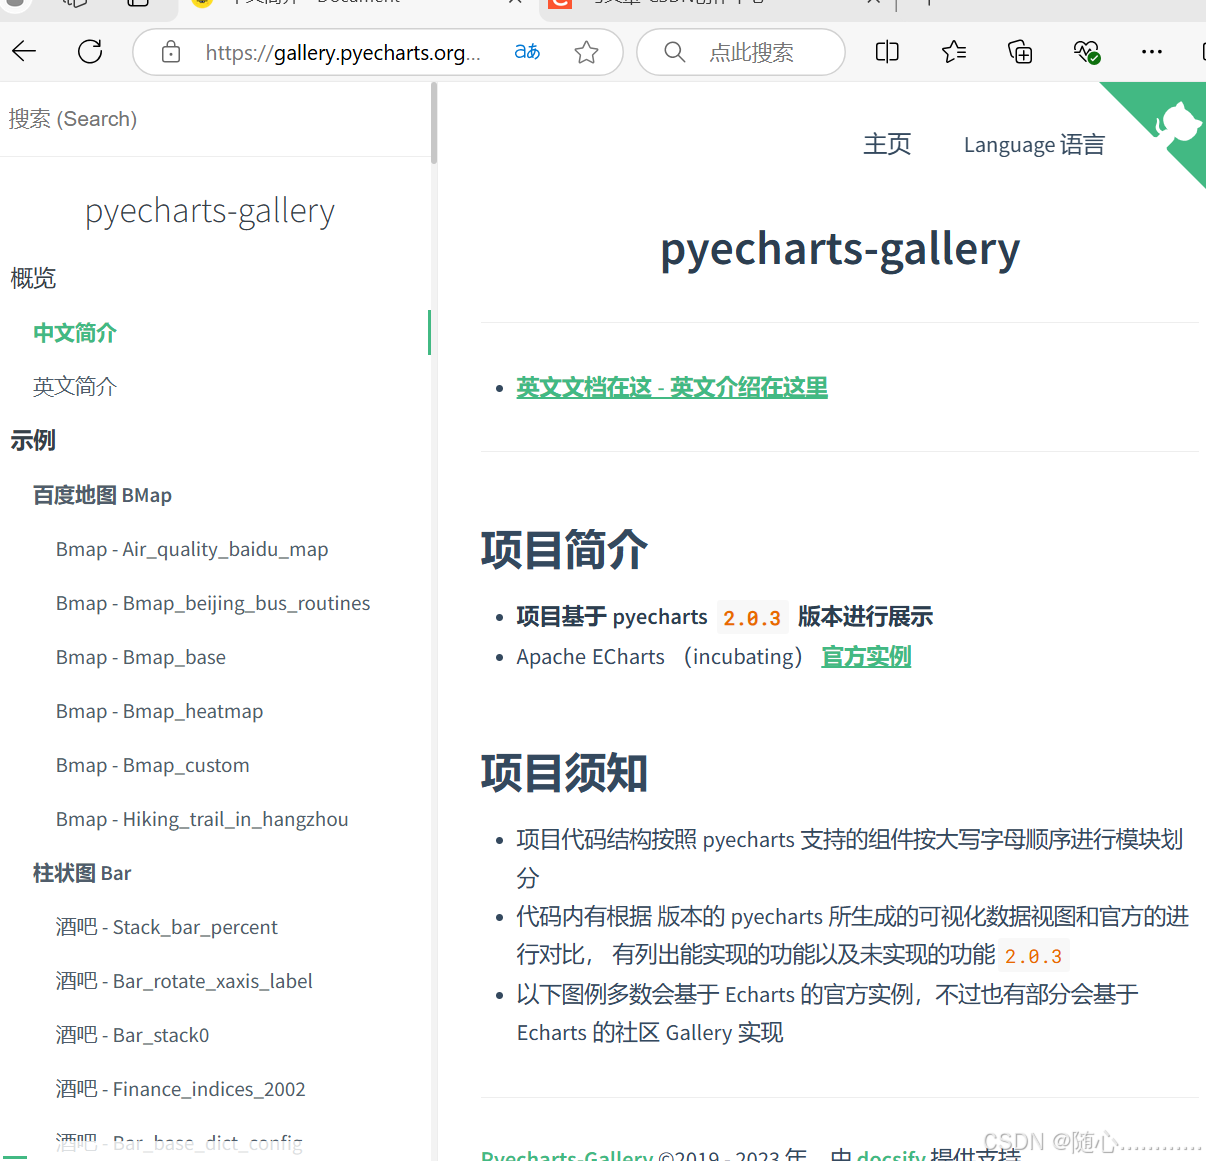The image size is (1206, 1161).
Task: Open the collections icon
Action: [1020, 52]
